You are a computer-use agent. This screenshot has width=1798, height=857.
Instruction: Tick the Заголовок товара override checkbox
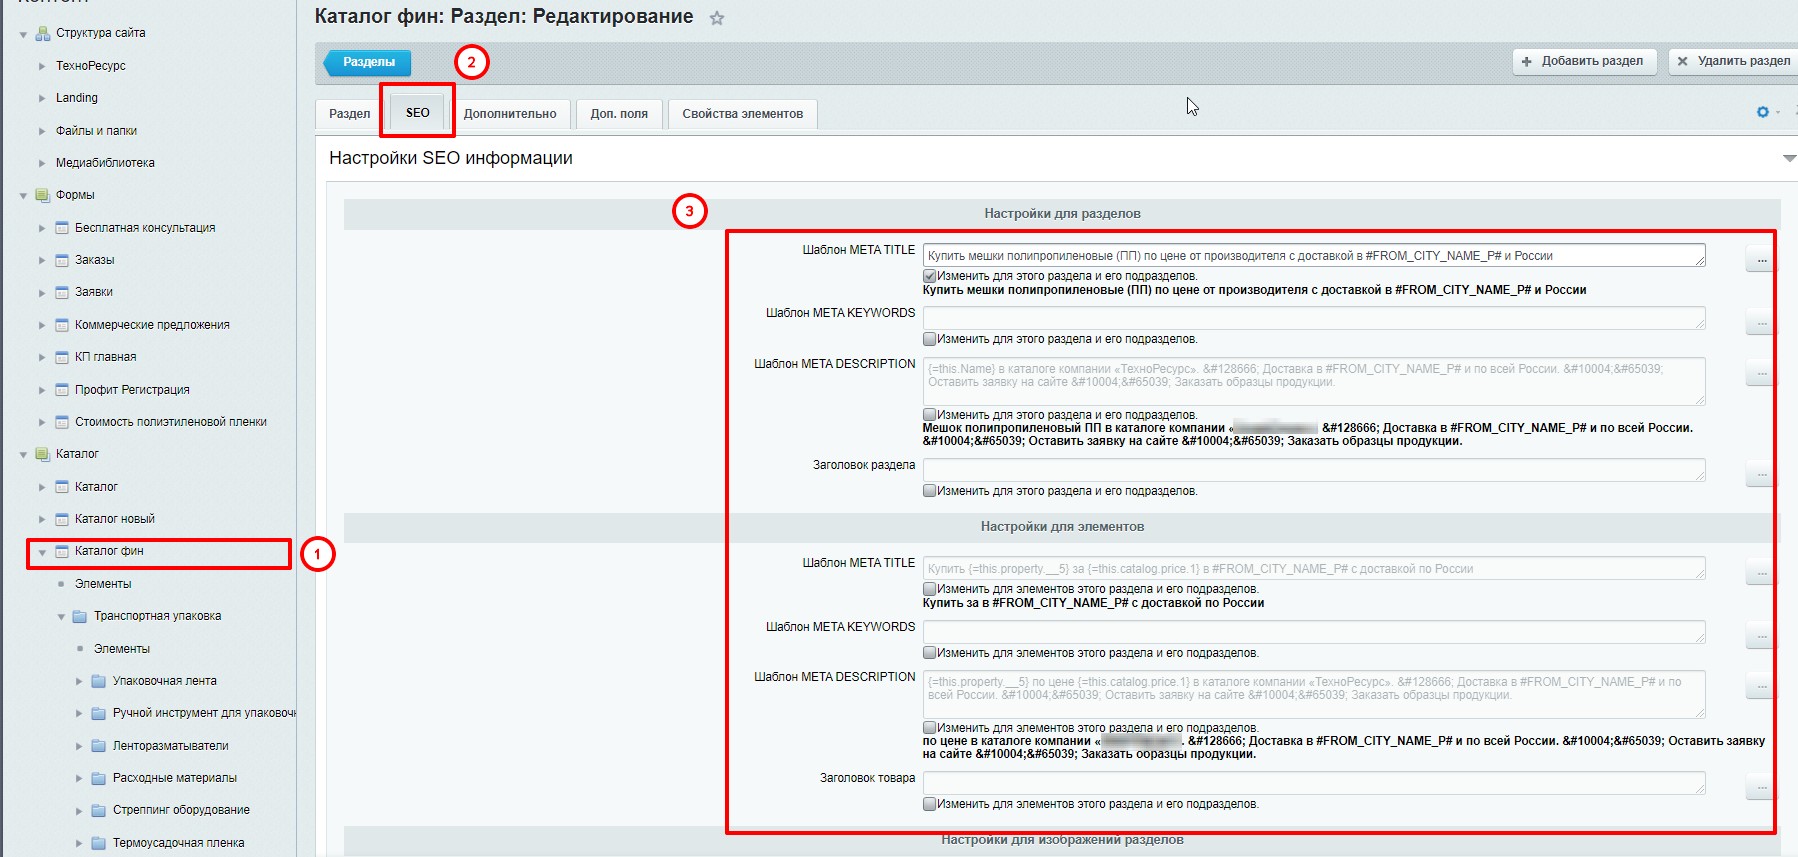[929, 804]
